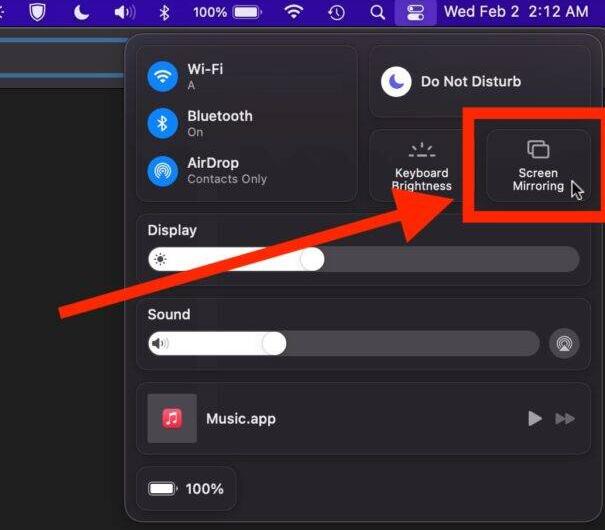605x530 pixels.
Task: Click the battery 100% module
Action: point(187,489)
